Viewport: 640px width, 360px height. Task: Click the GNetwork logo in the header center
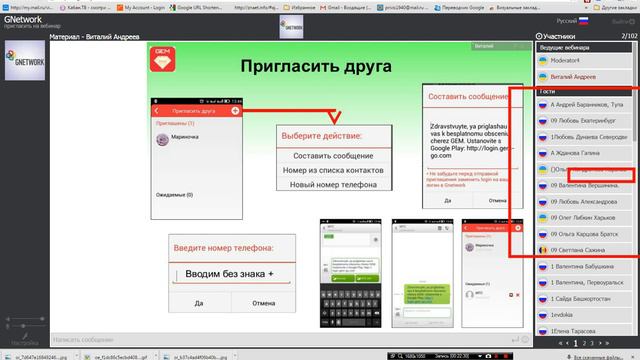[291, 27]
